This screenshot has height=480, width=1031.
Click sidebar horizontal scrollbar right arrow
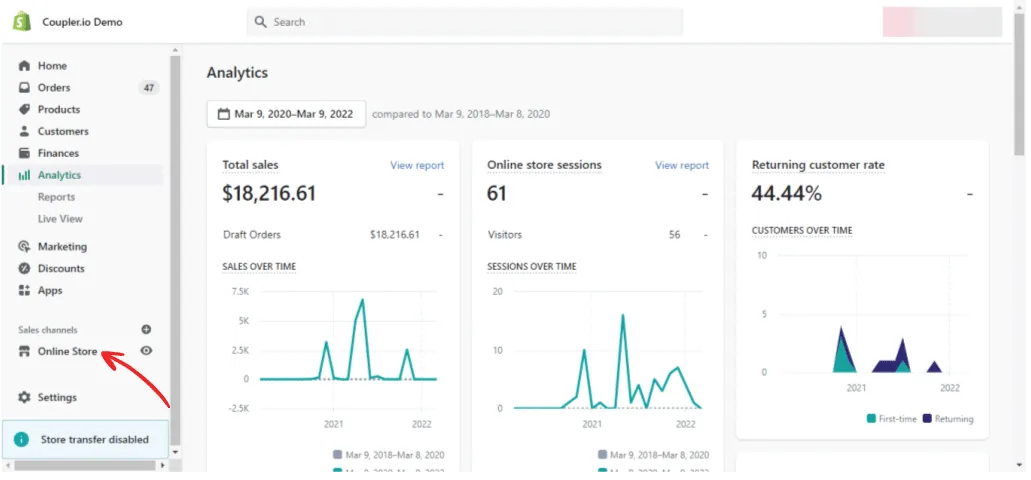click(163, 465)
